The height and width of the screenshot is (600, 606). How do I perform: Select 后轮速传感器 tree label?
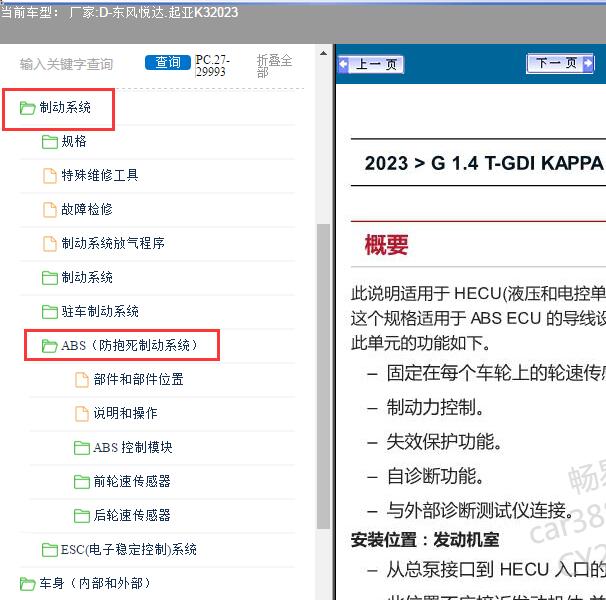coord(132,515)
